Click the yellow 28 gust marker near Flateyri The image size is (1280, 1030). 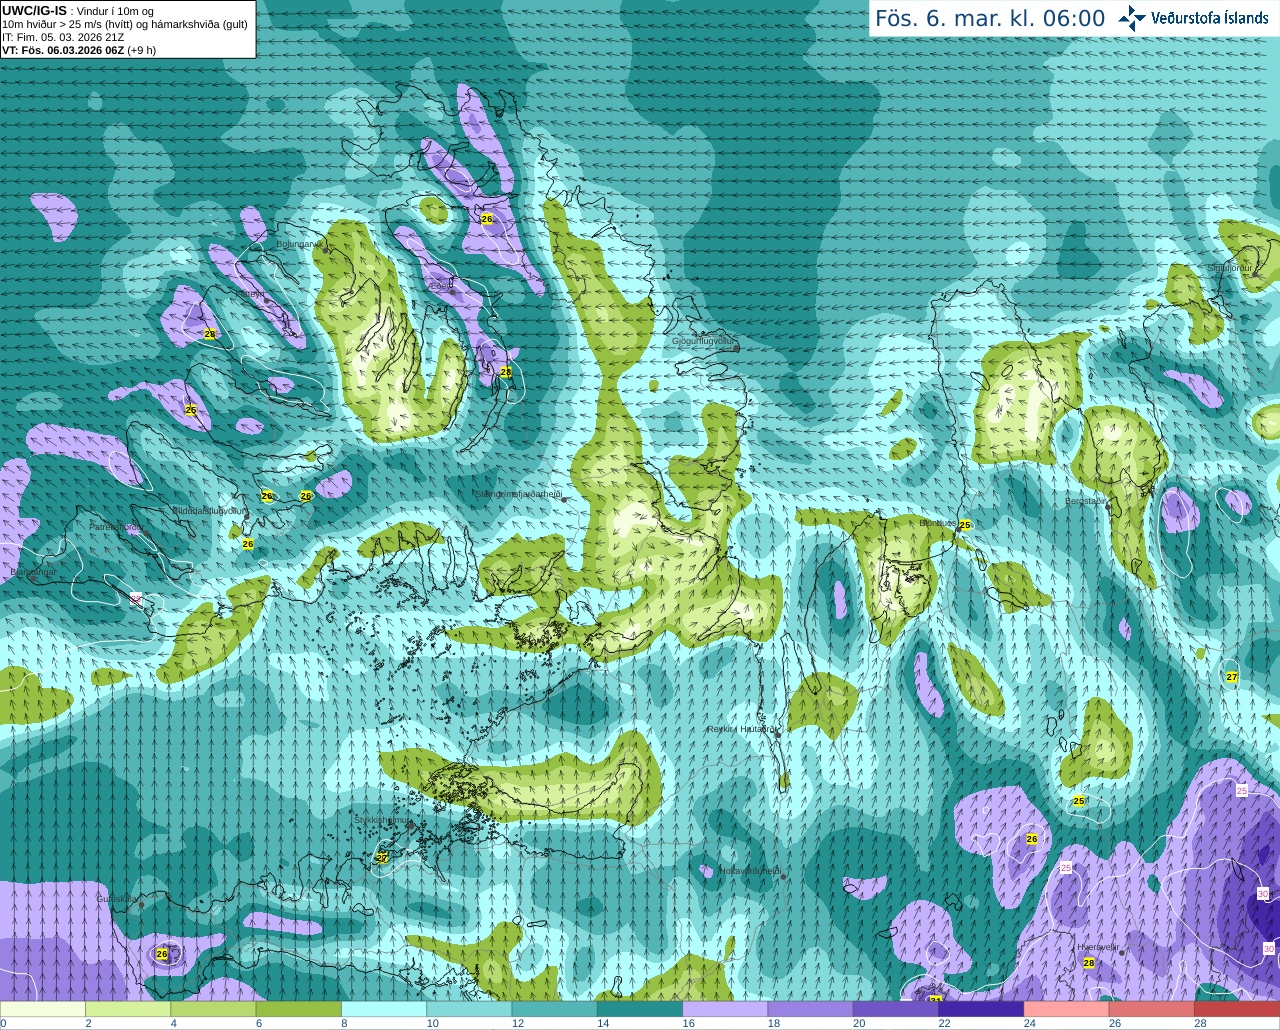pyautogui.click(x=209, y=334)
